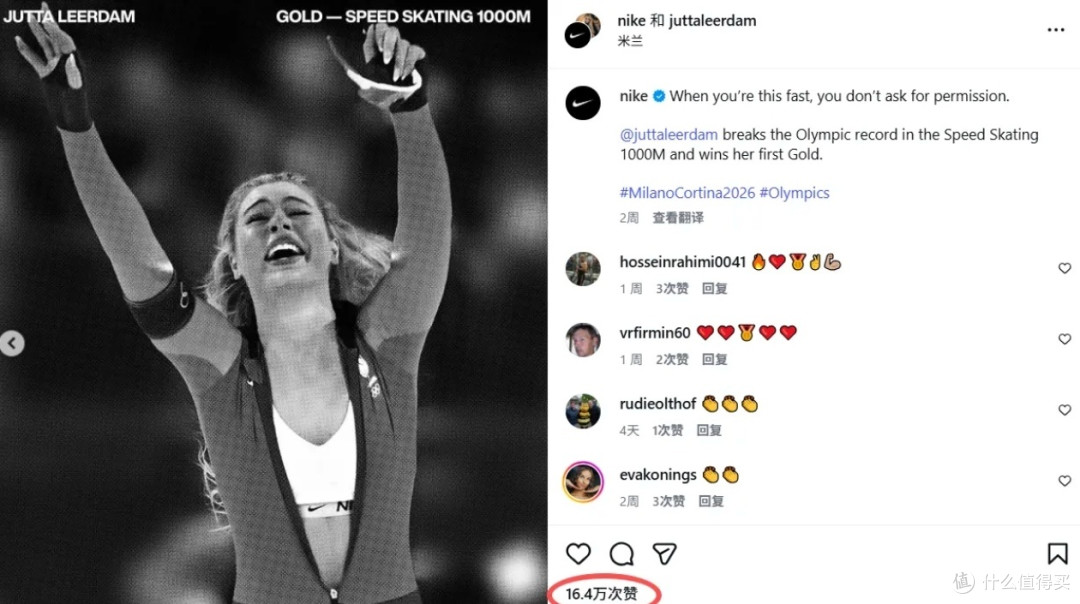Open the 米兰 location link

630,41
